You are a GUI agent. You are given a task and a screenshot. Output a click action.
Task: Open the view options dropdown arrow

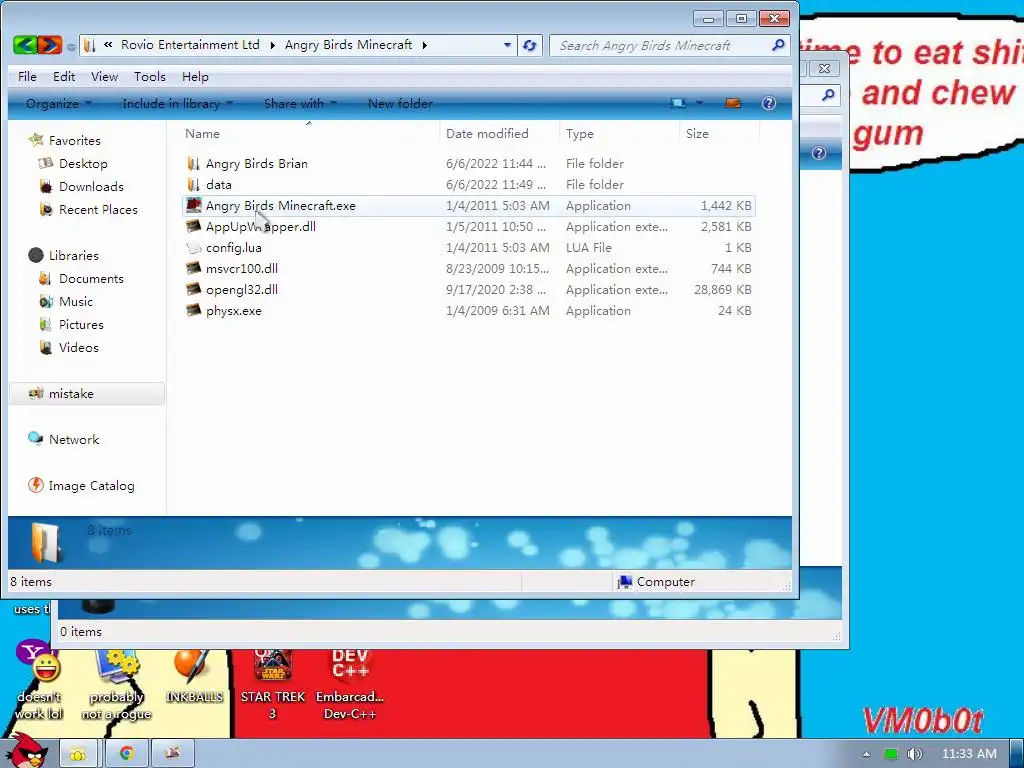[699, 103]
